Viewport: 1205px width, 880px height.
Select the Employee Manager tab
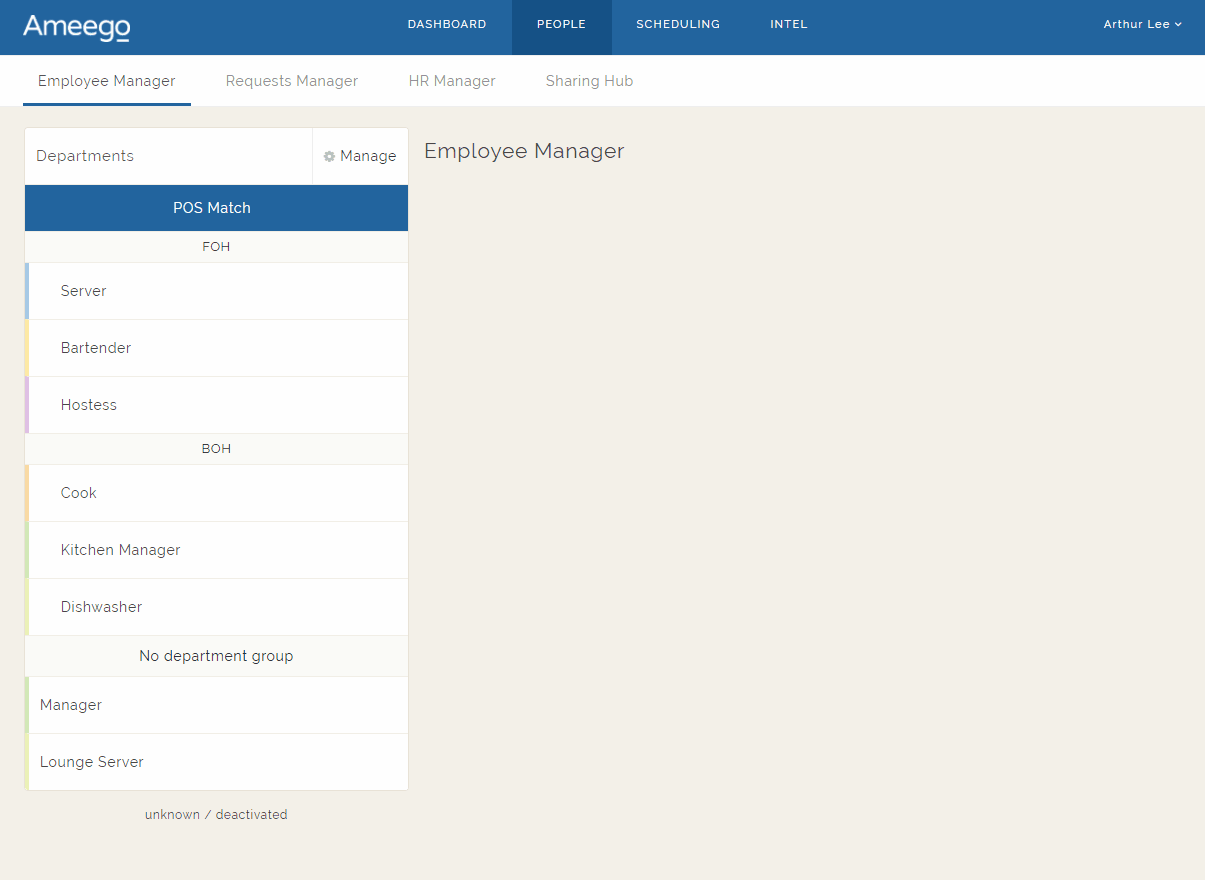point(107,81)
